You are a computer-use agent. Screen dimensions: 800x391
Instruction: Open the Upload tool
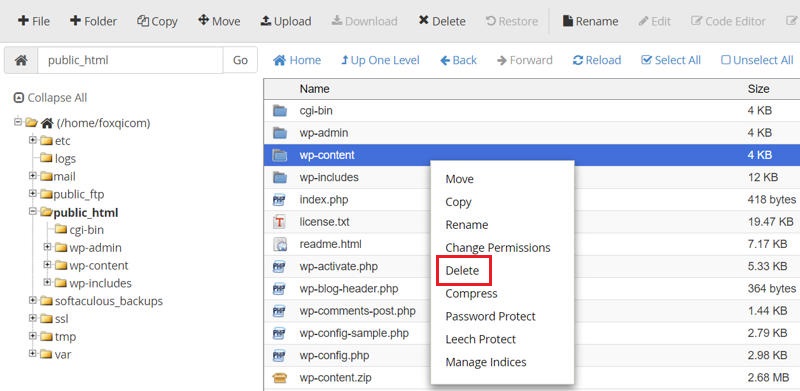pyautogui.click(x=286, y=21)
